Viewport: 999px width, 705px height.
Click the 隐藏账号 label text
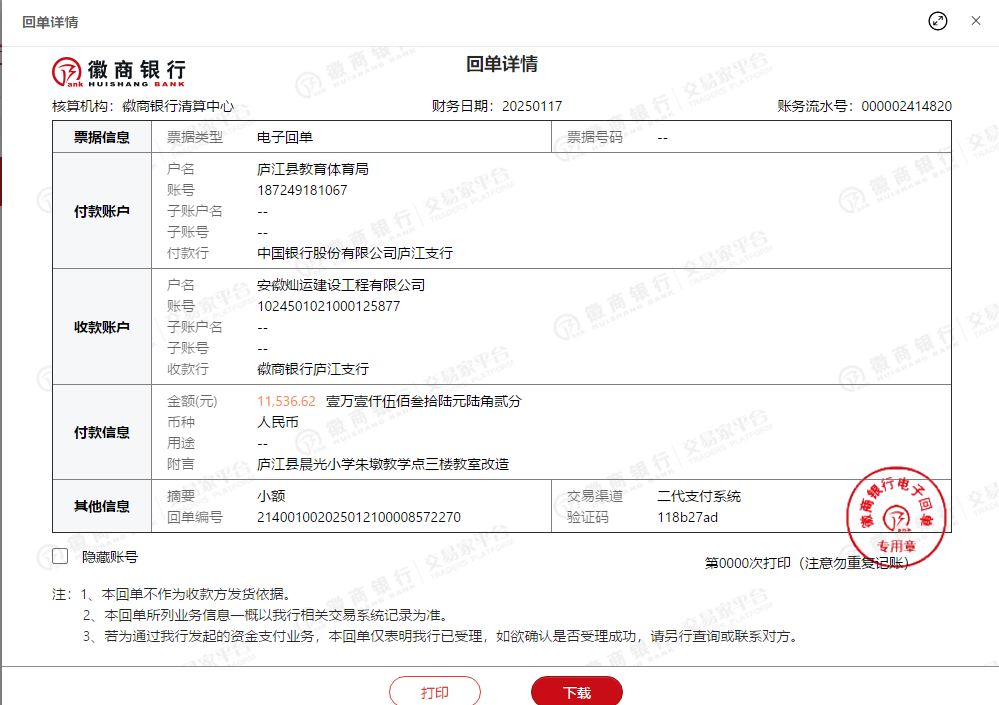110,557
